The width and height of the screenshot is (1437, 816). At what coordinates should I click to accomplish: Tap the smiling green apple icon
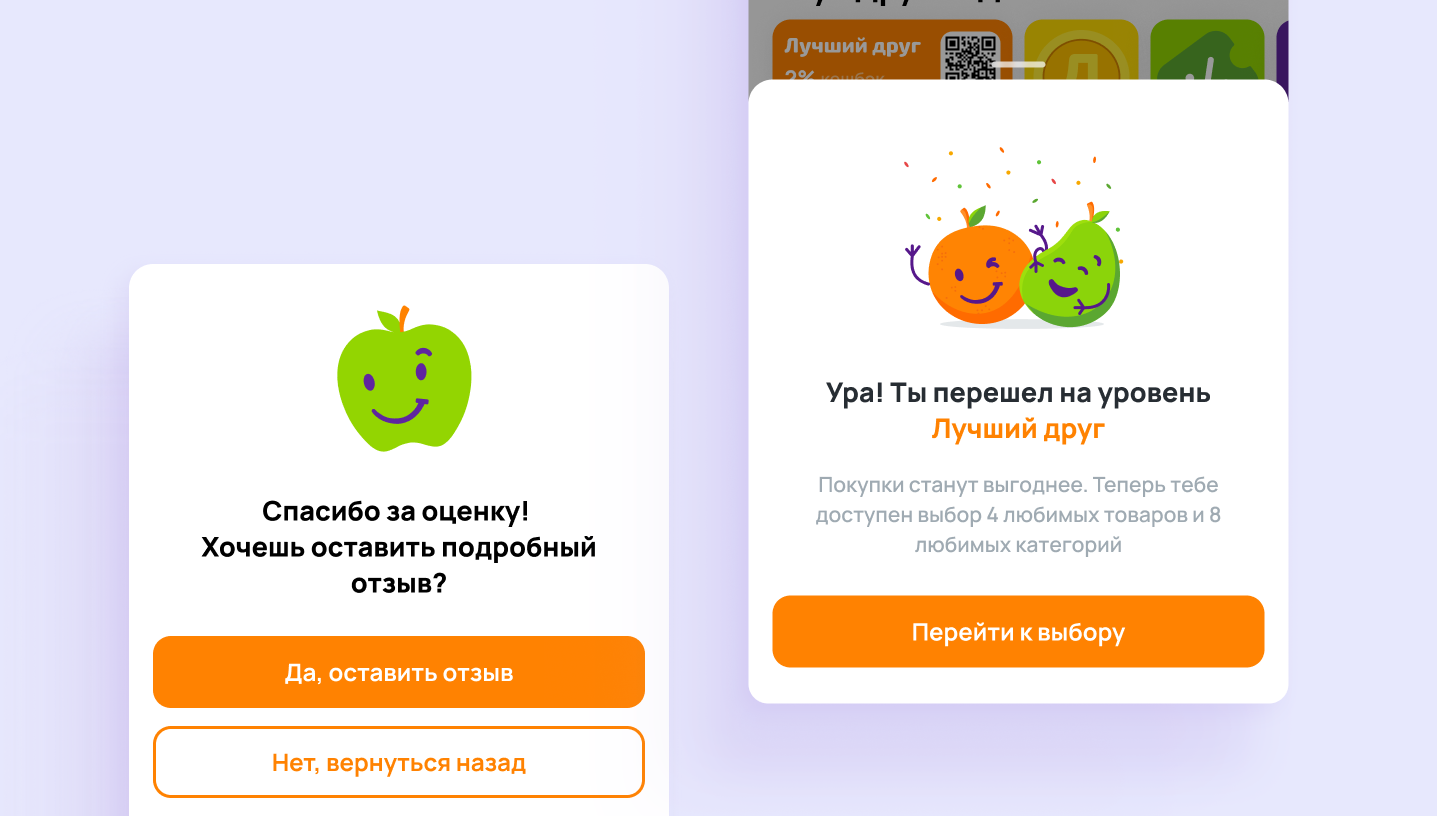pos(403,378)
